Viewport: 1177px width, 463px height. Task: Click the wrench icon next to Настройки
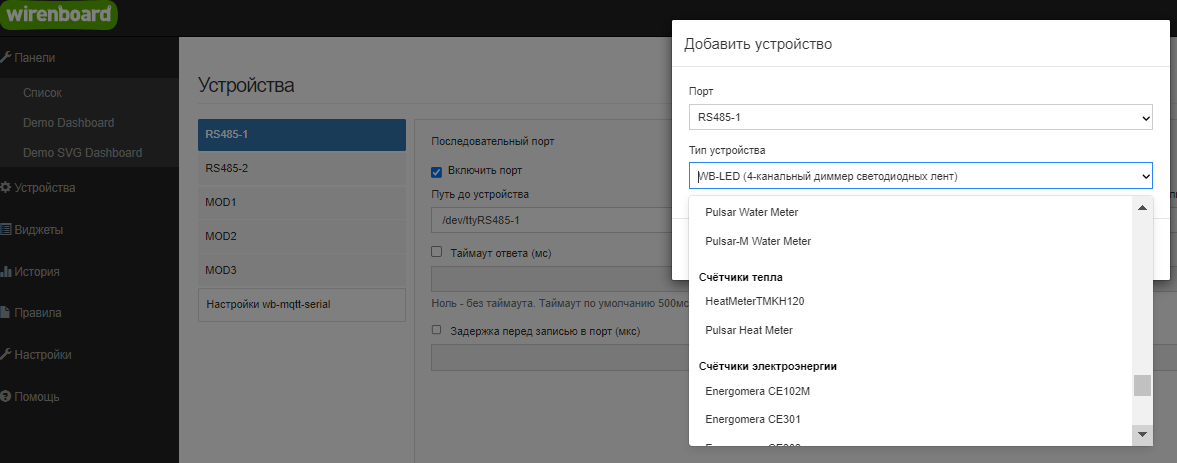tap(6, 355)
